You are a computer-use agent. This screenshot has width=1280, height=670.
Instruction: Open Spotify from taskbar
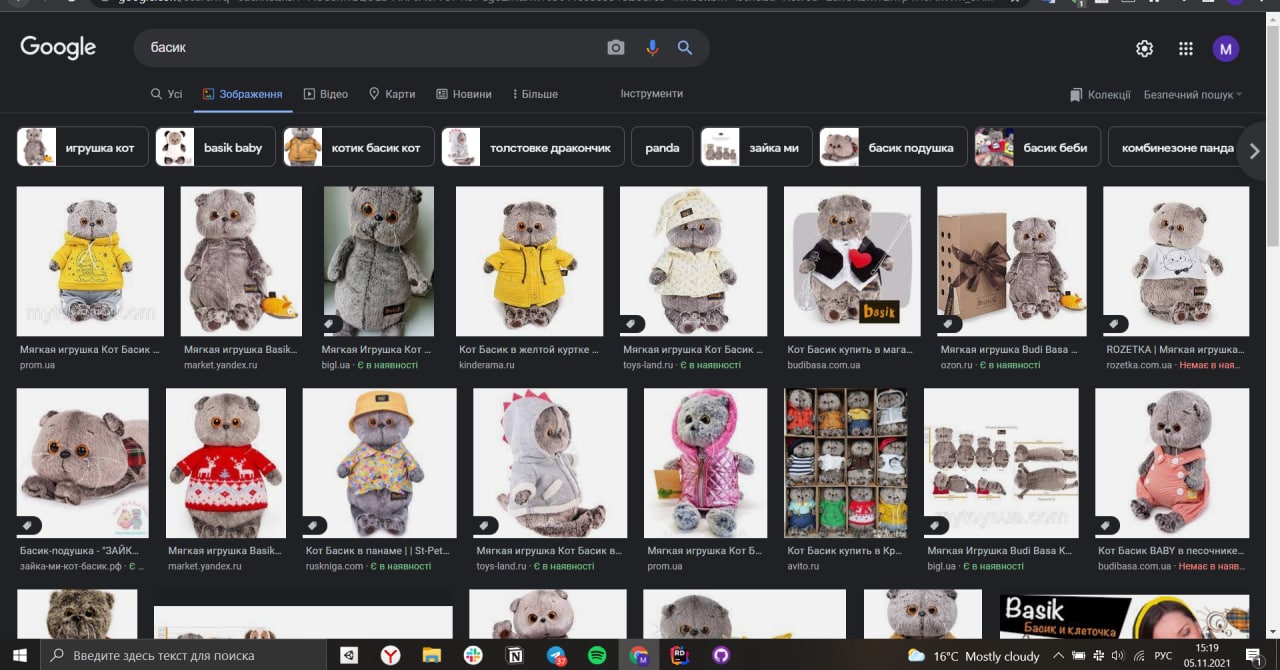[x=597, y=656]
